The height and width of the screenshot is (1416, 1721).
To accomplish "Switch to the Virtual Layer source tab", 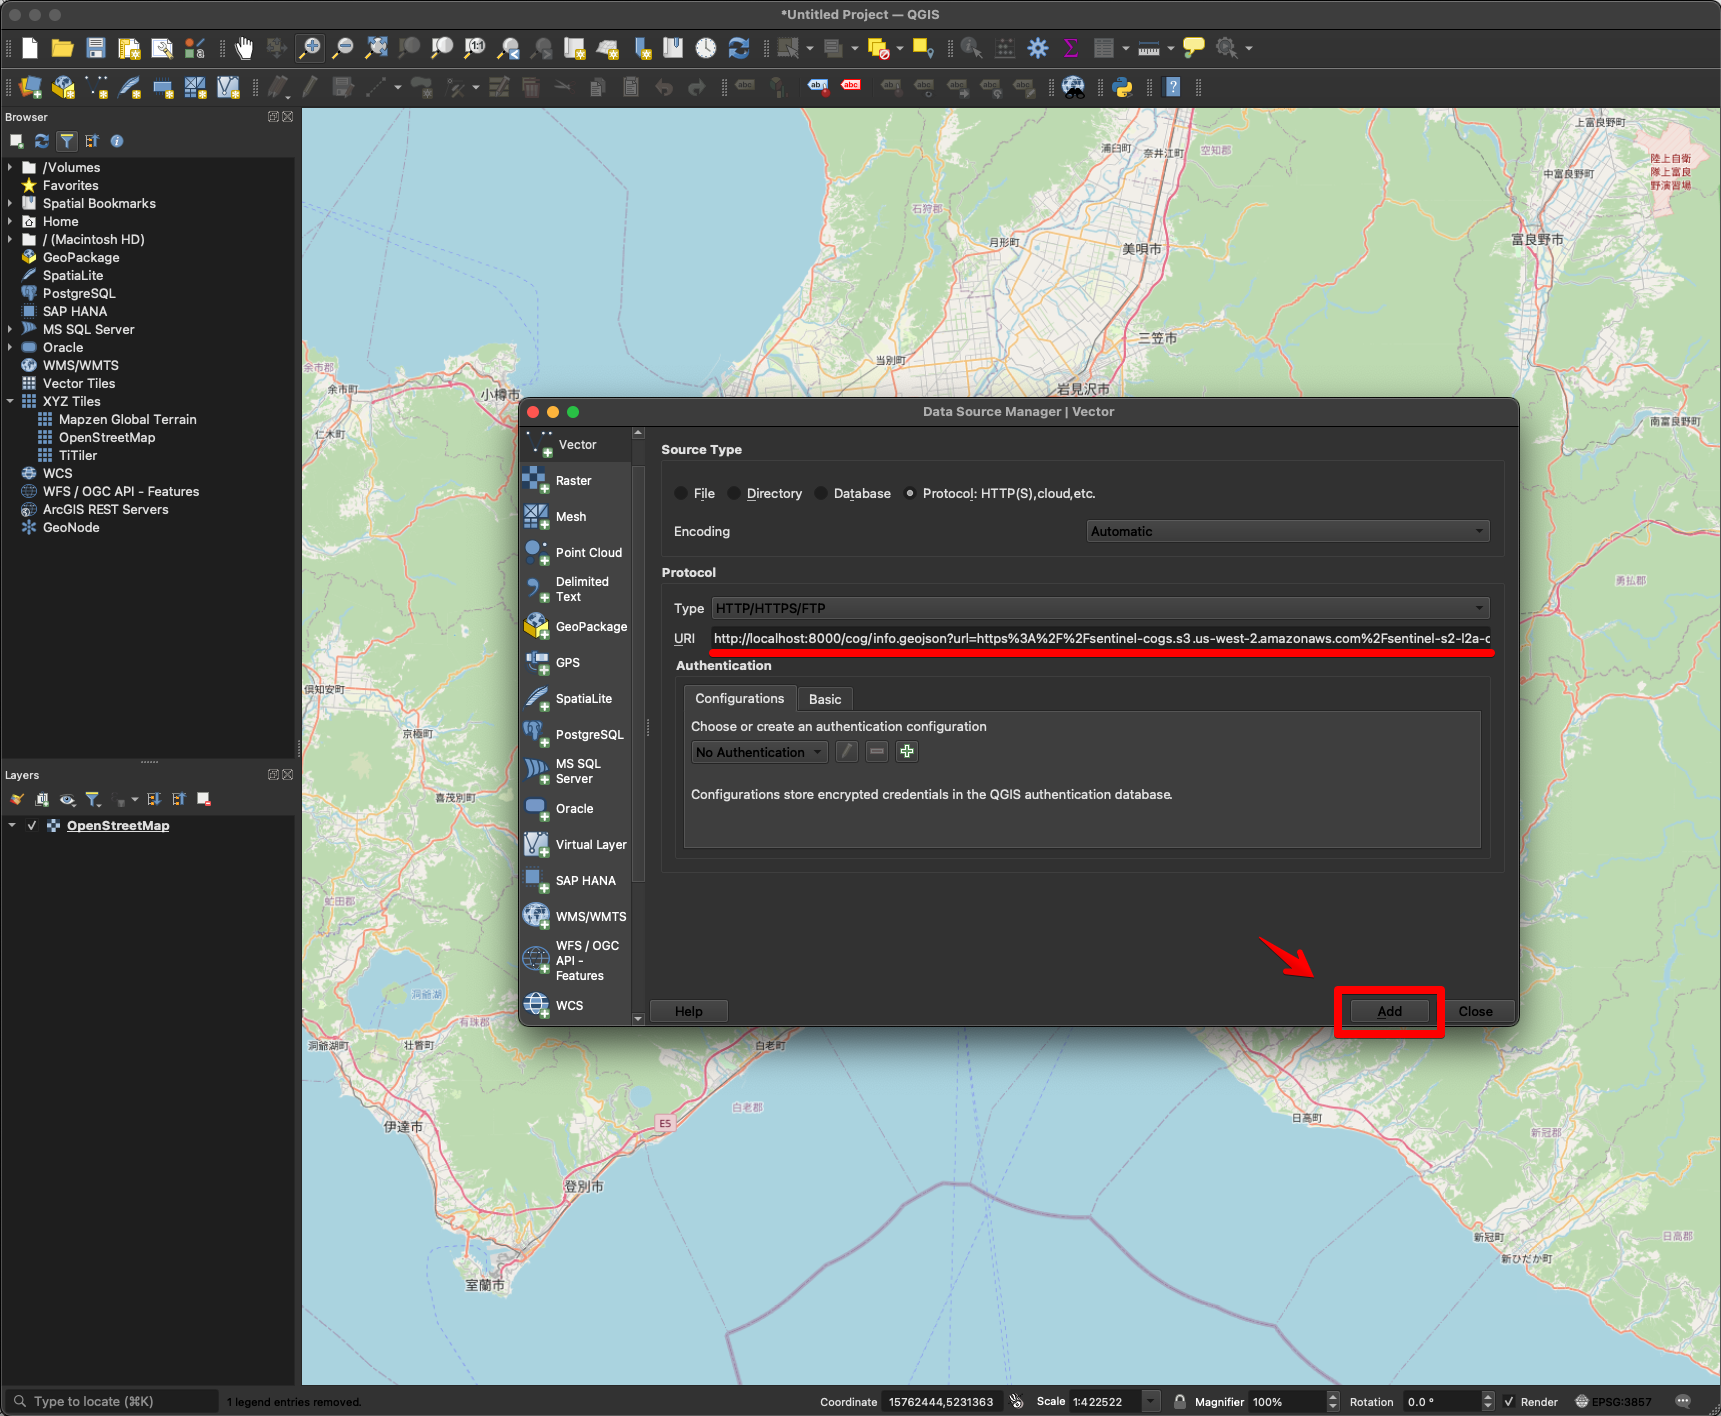I will point(576,845).
